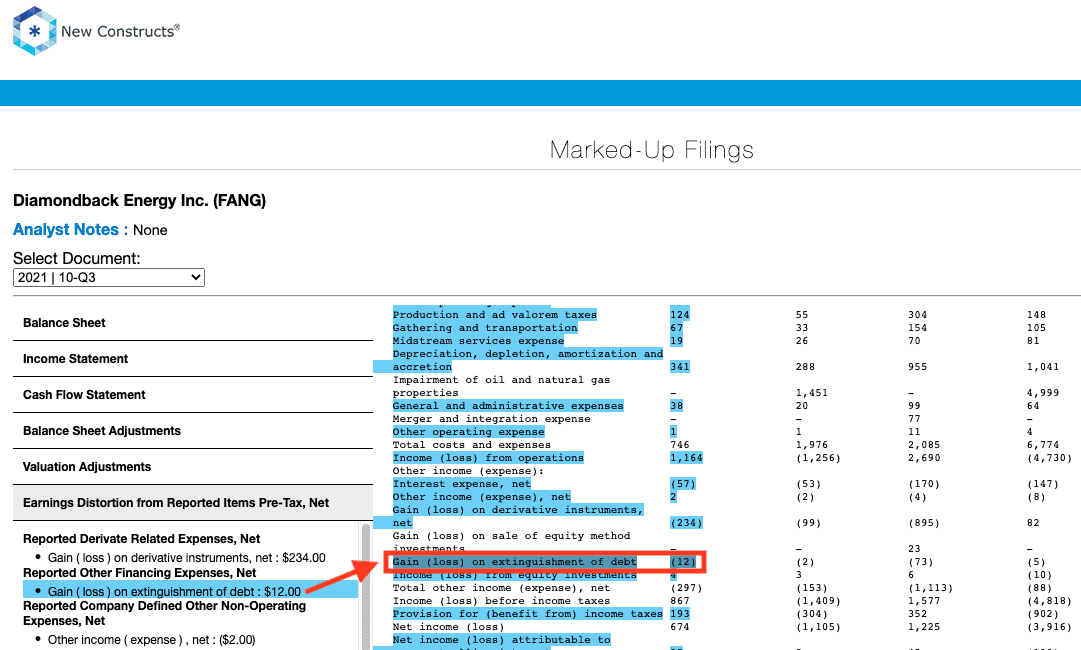Click highlighted value '(234)' in filing
Screen dimensions: 1081x650
pos(686,523)
